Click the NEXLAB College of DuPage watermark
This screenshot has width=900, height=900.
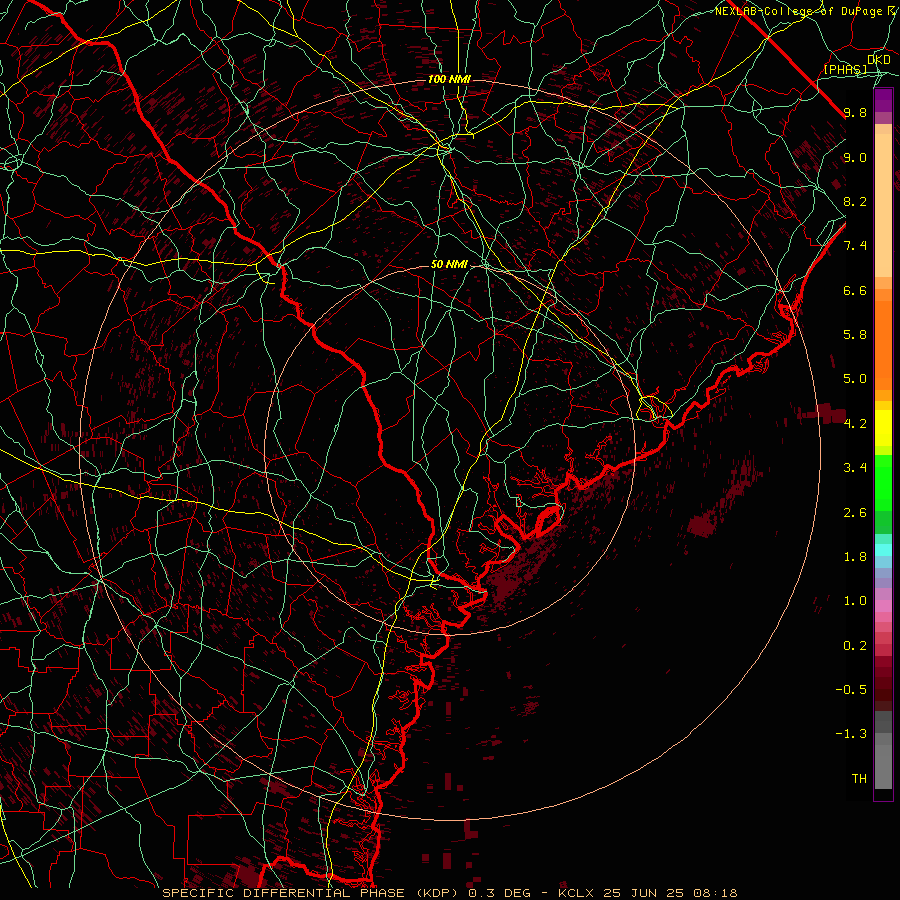(806, 11)
